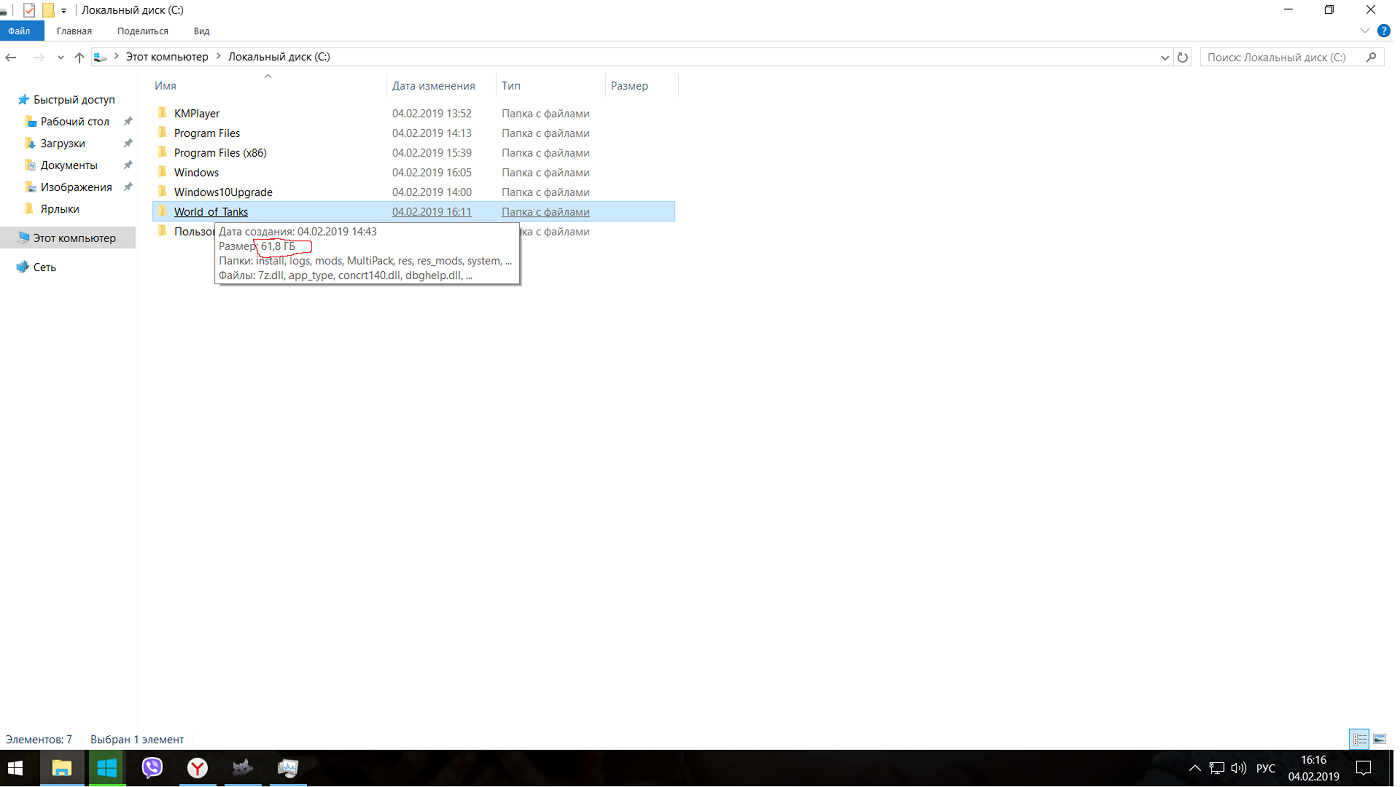Click the volume speaker icon in tray
This screenshot has width=1400, height=787.
pyautogui.click(x=1239, y=768)
